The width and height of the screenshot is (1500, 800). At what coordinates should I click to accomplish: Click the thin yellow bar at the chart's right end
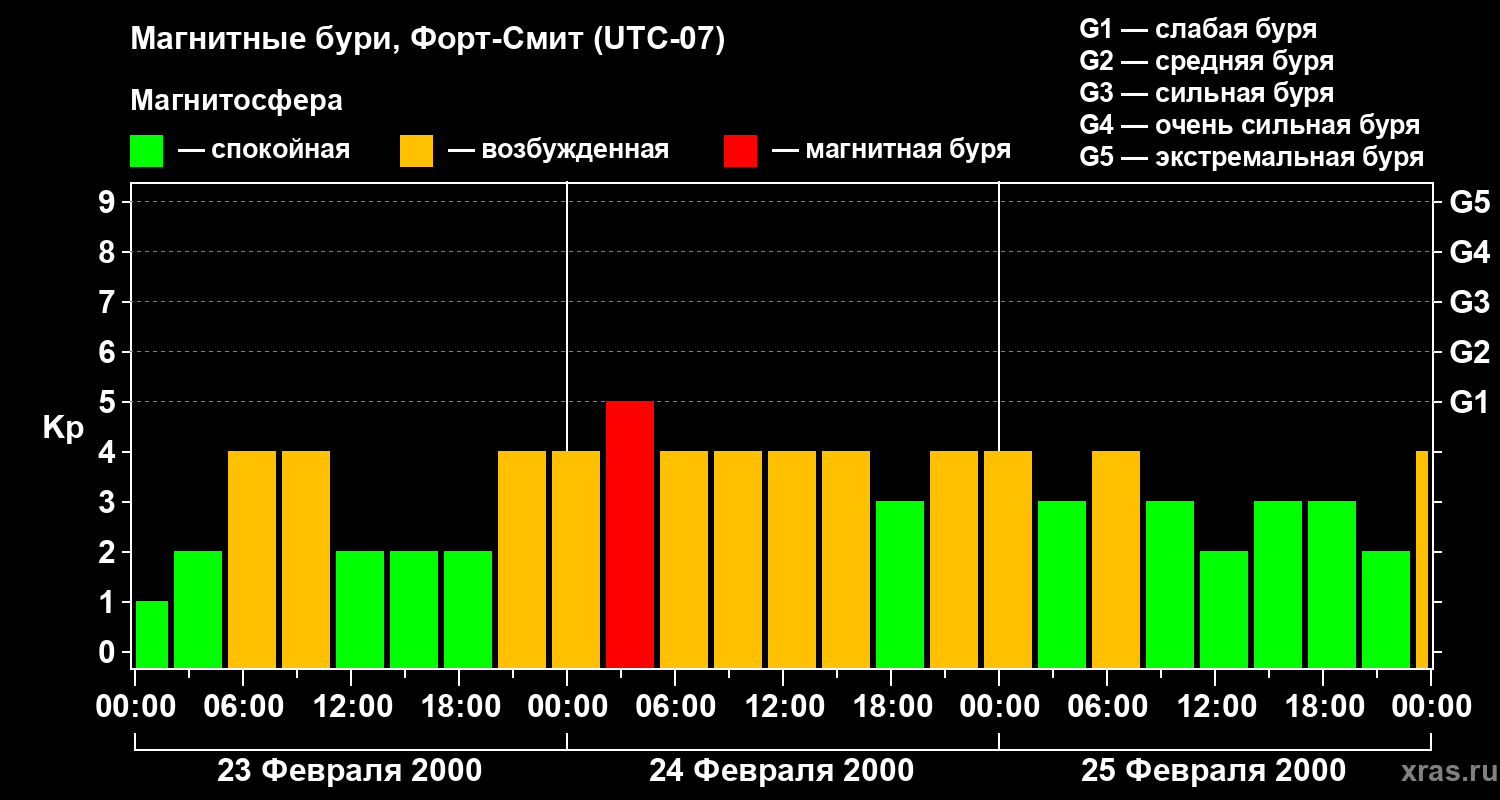click(x=1422, y=559)
